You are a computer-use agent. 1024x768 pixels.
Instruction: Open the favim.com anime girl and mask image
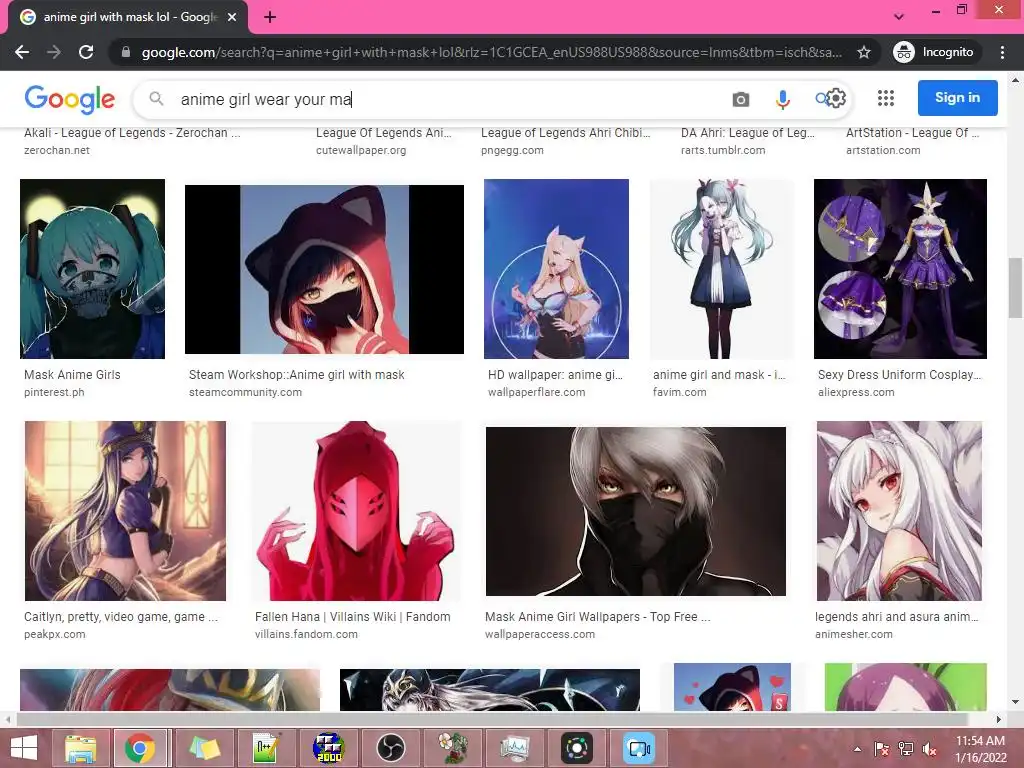721,268
